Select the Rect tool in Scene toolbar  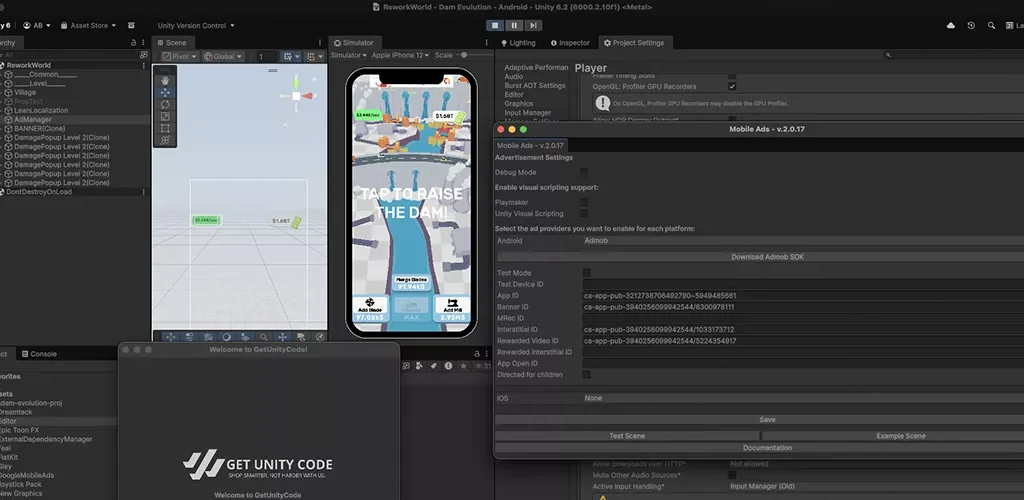[165, 128]
